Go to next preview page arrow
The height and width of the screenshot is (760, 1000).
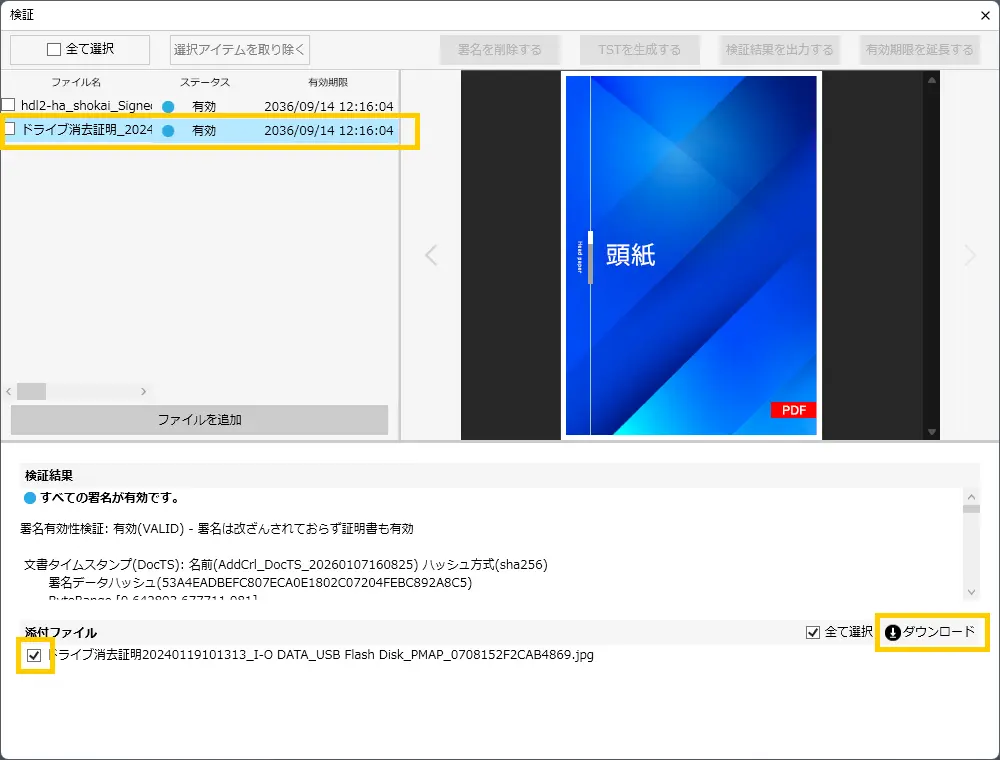pyautogui.click(x=969, y=255)
